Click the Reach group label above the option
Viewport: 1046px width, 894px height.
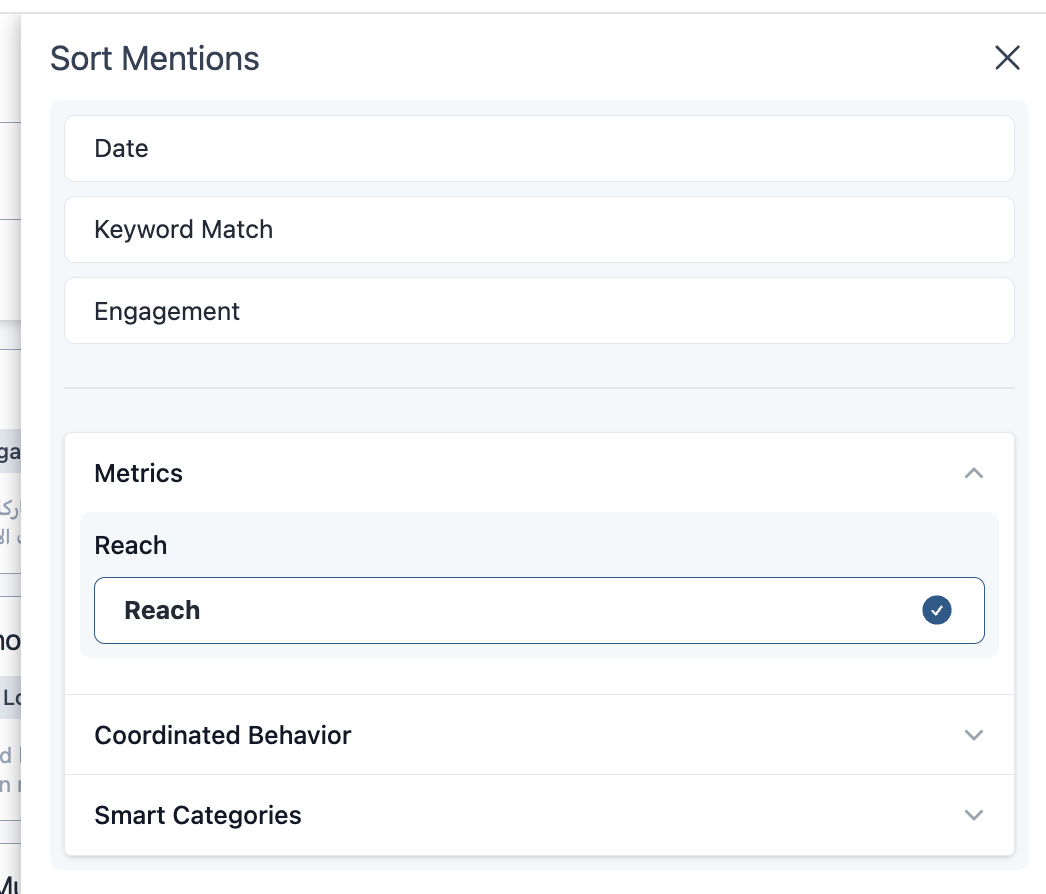pos(131,545)
